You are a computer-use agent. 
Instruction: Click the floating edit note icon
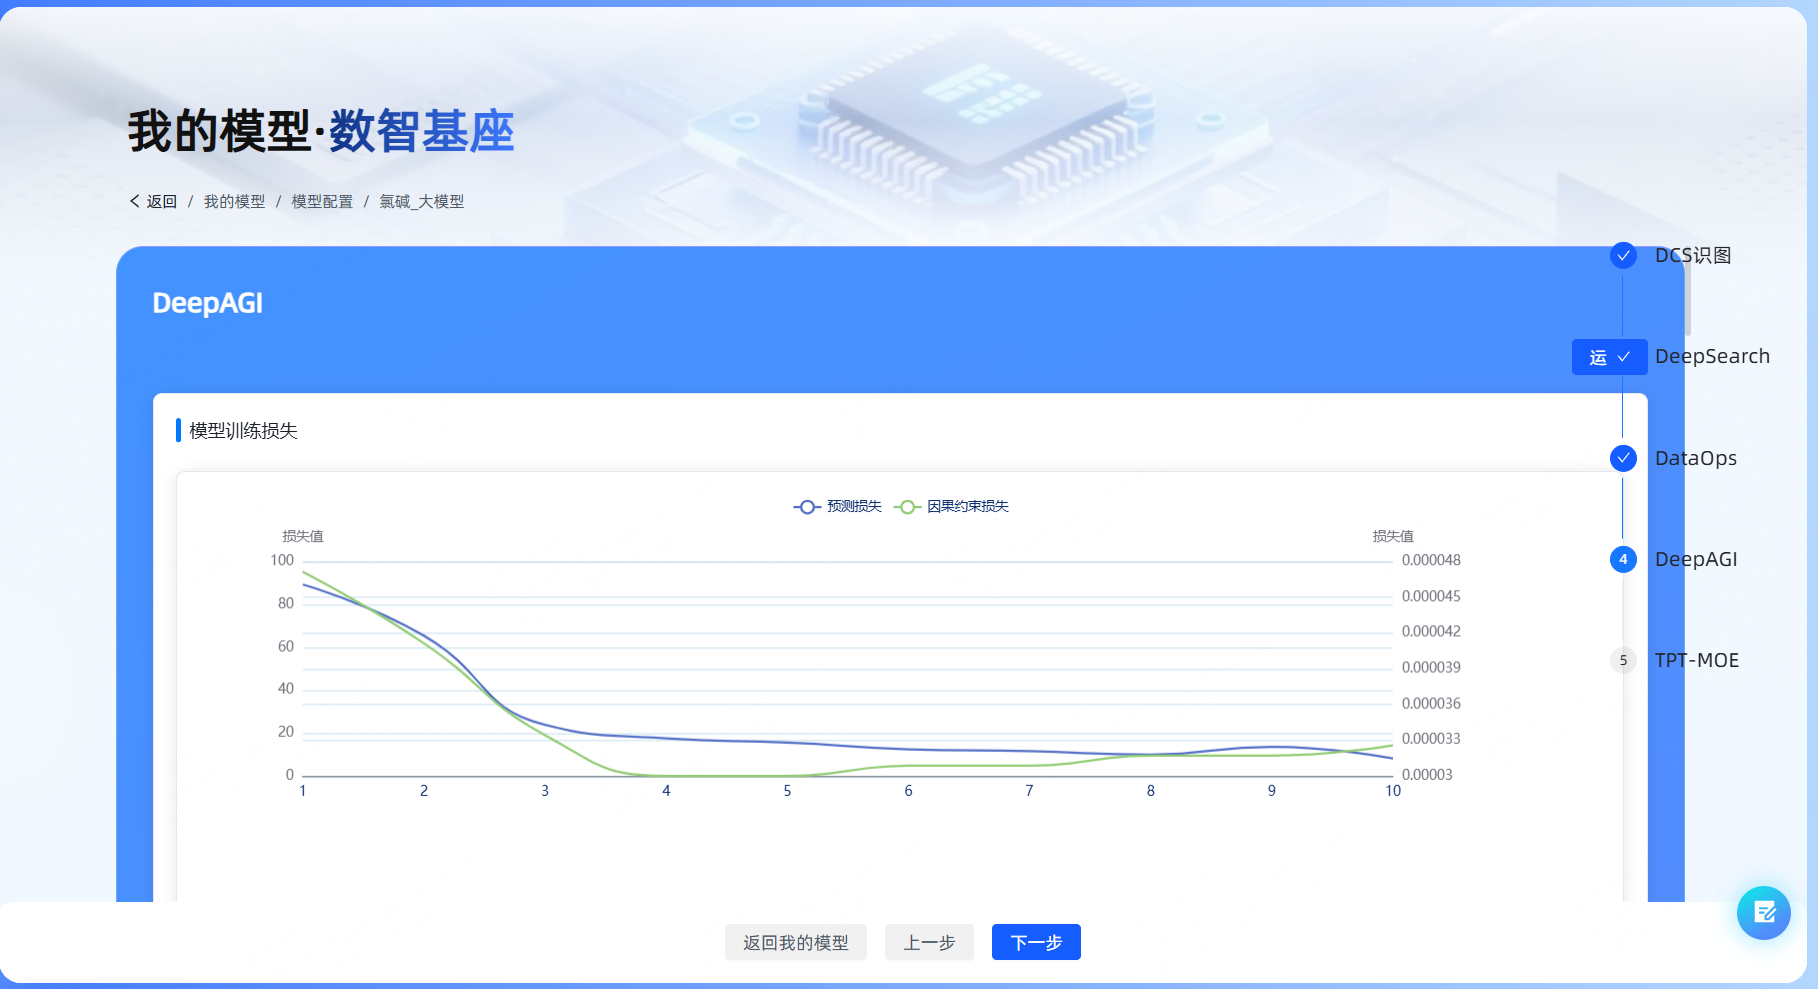click(1763, 912)
